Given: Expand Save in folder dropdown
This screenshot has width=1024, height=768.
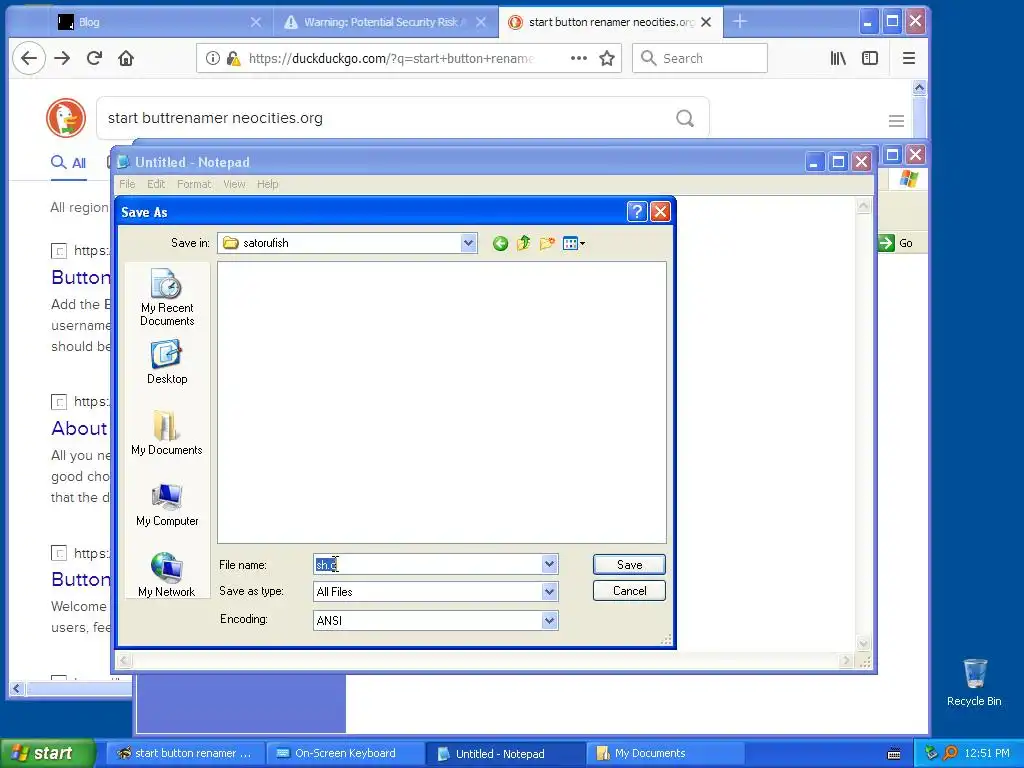Looking at the screenshot, I should tap(468, 243).
